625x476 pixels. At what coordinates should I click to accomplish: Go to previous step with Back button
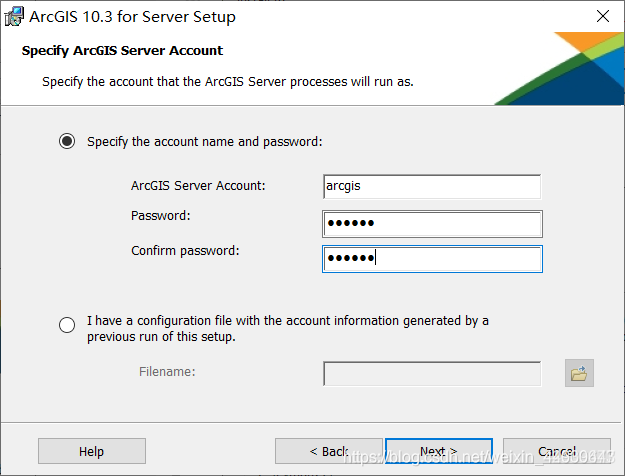click(328, 451)
